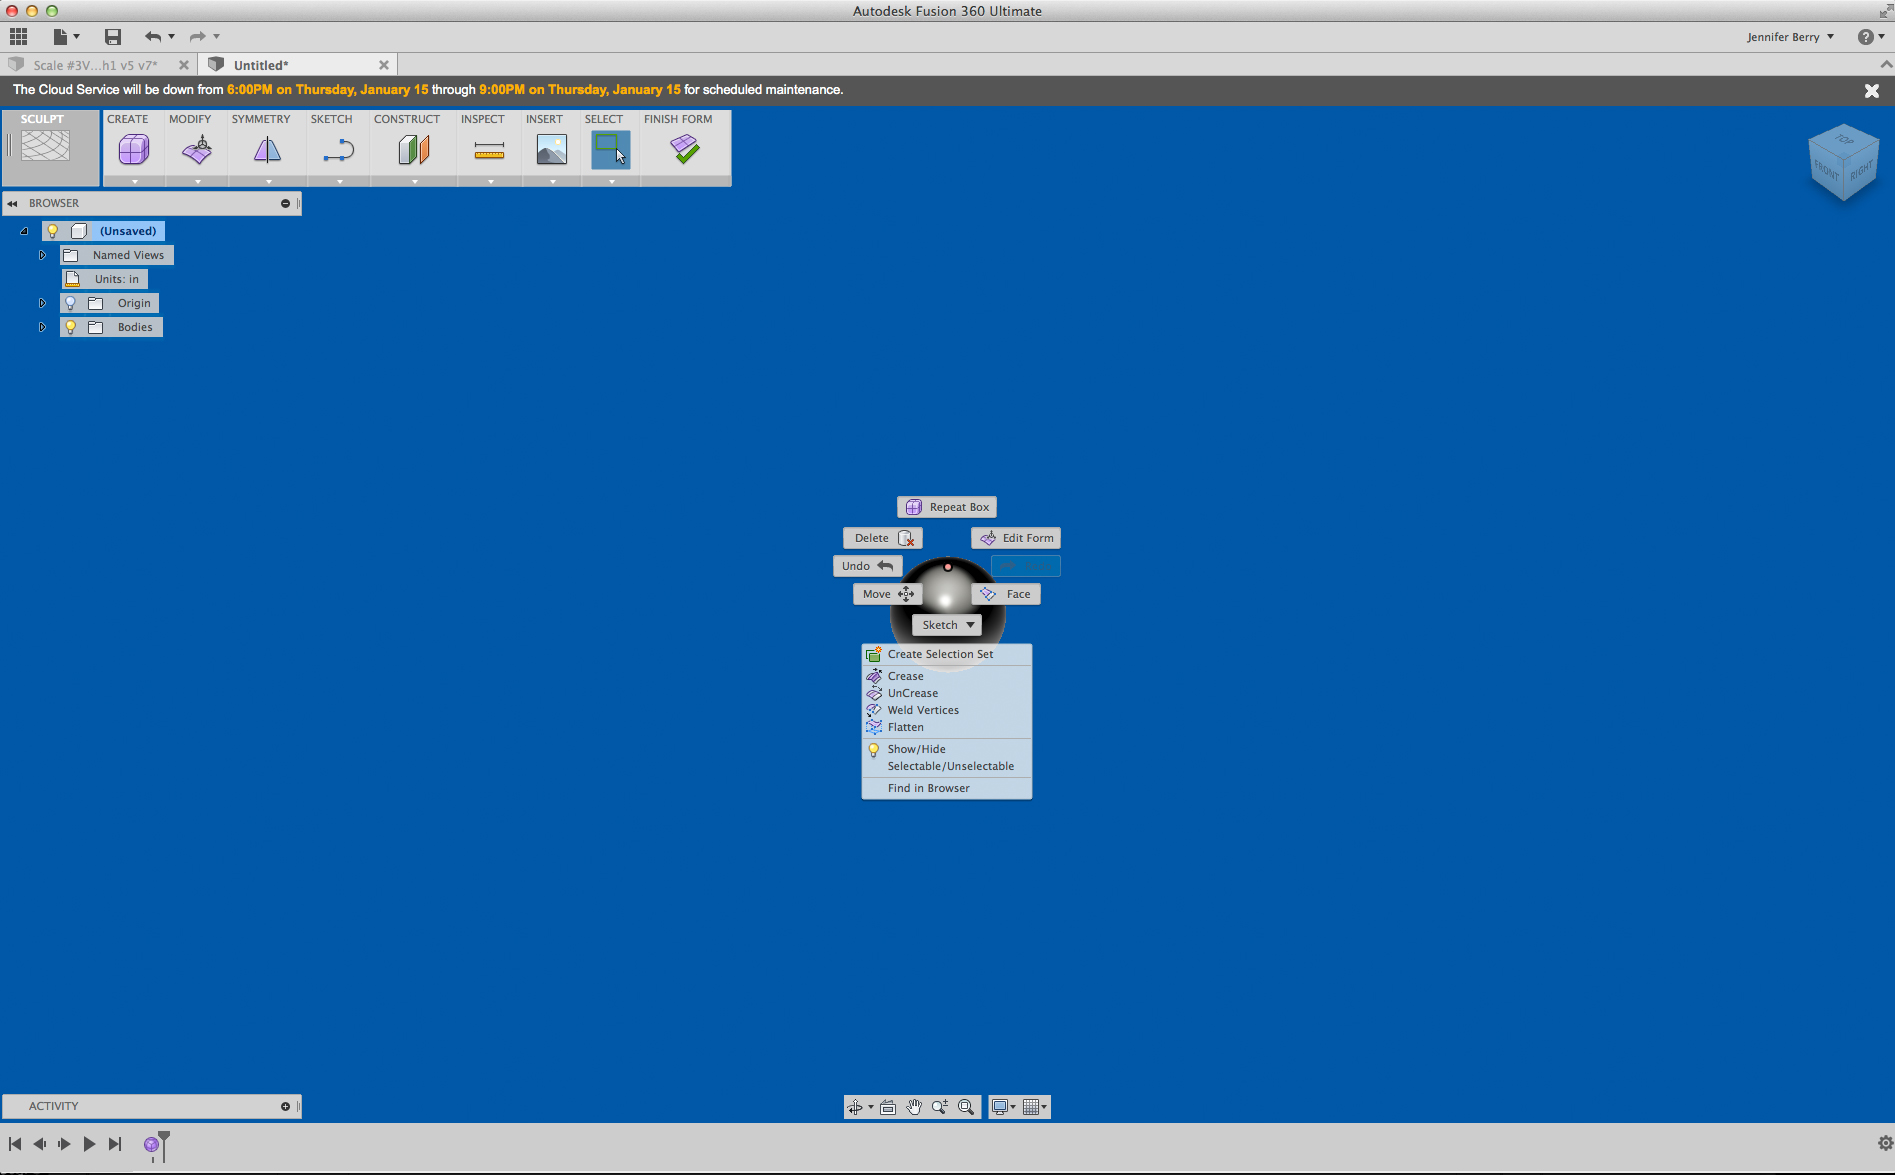The height and width of the screenshot is (1175, 1895).
Task: Choose Weld Vertices from the context menu
Action: [x=947, y=710]
